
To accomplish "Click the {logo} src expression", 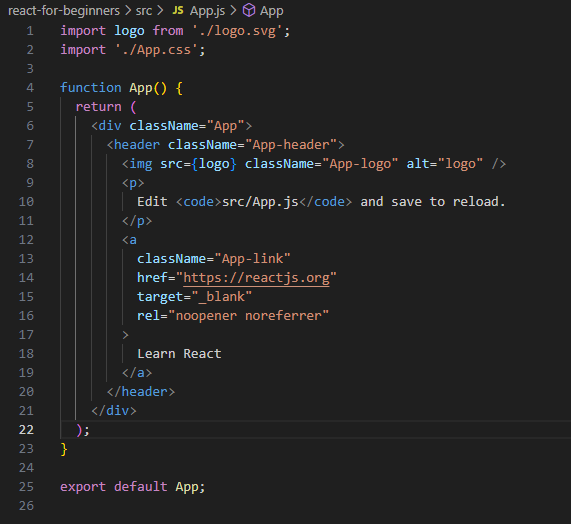I will pyautogui.click(x=214, y=164).
